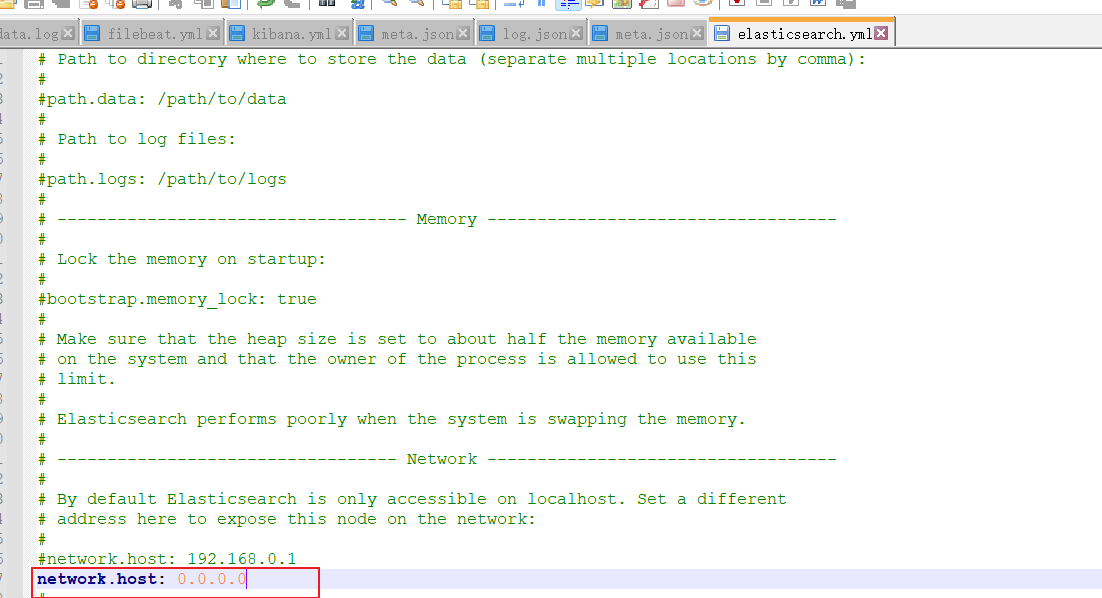
Task: Click the 'Elasticsearch performs poorly' comment line
Action: click(x=392, y=420)
